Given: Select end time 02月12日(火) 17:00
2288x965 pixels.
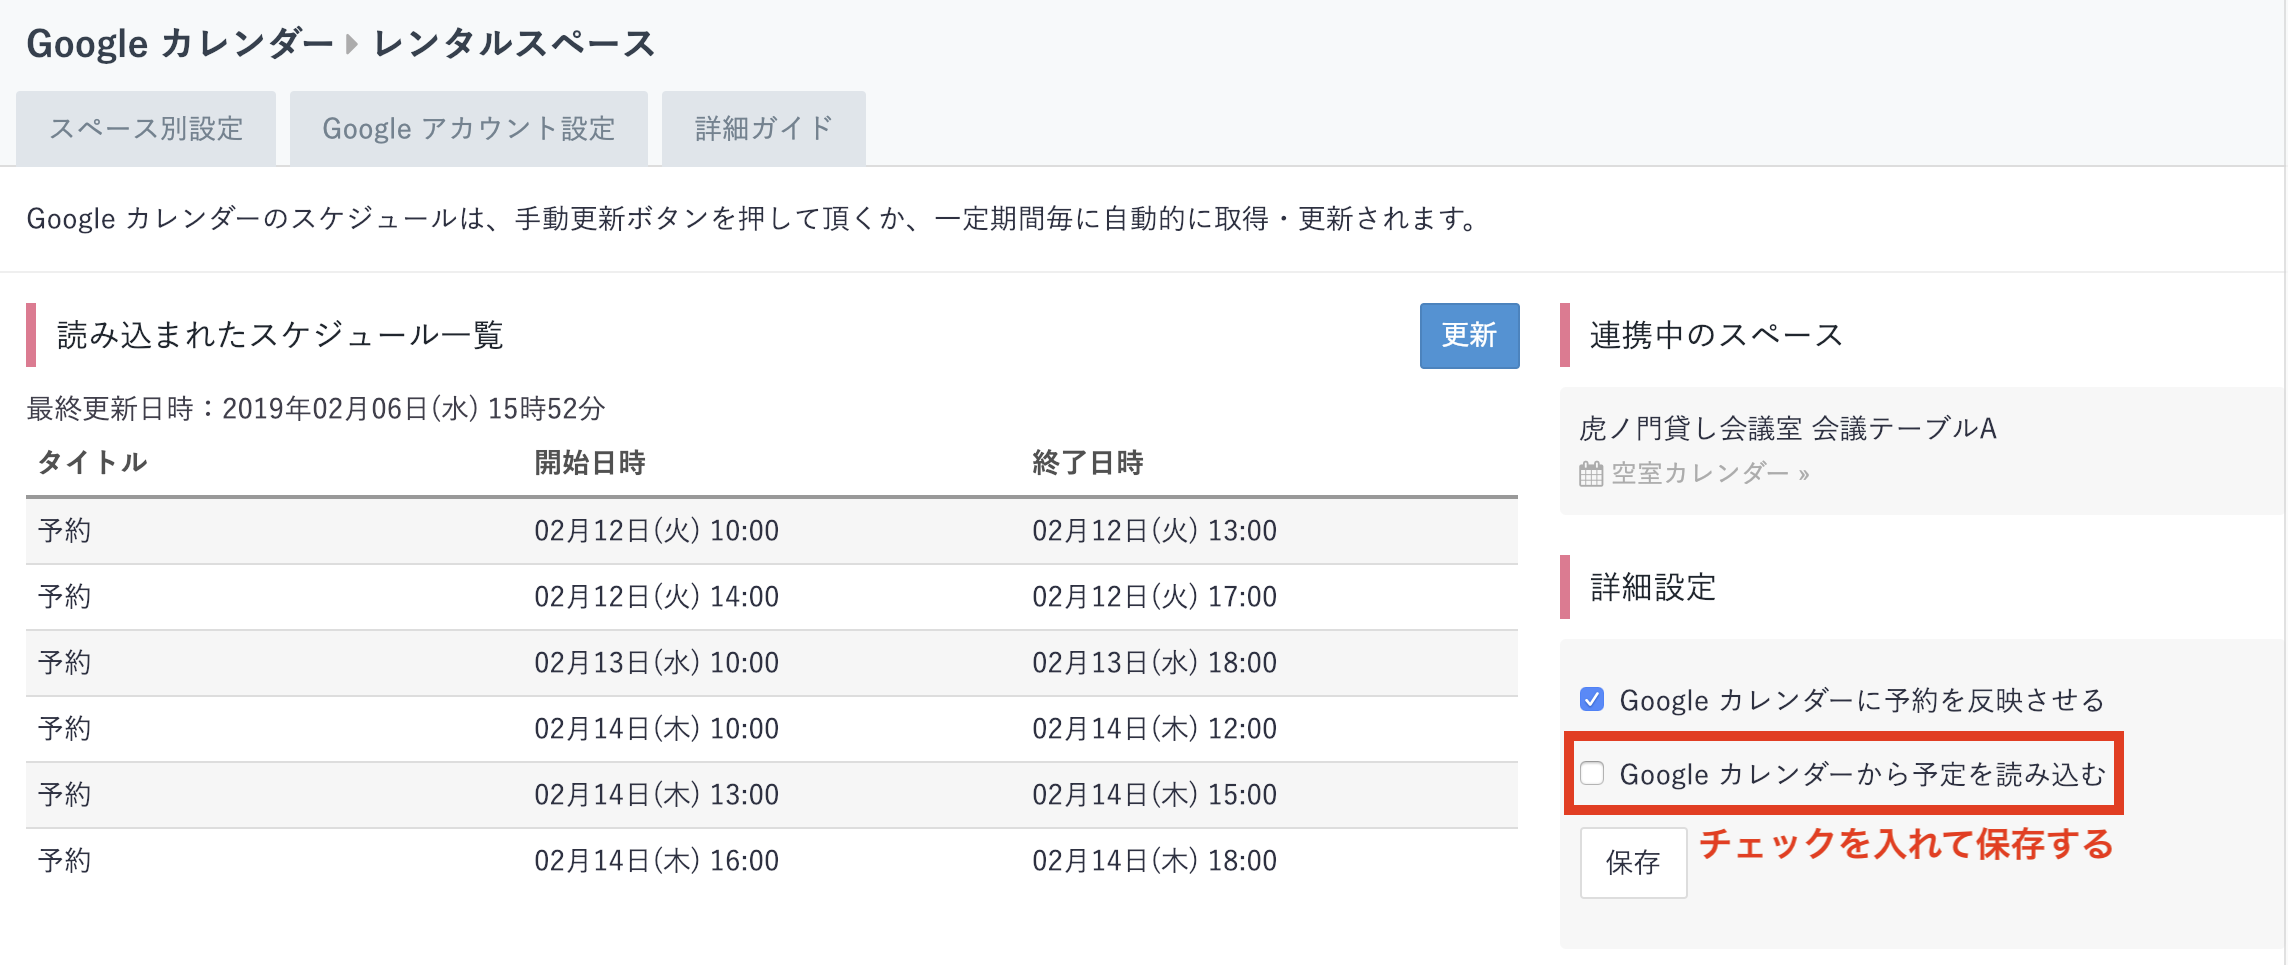Looking at the screenshot, I should pos(1154,596).
